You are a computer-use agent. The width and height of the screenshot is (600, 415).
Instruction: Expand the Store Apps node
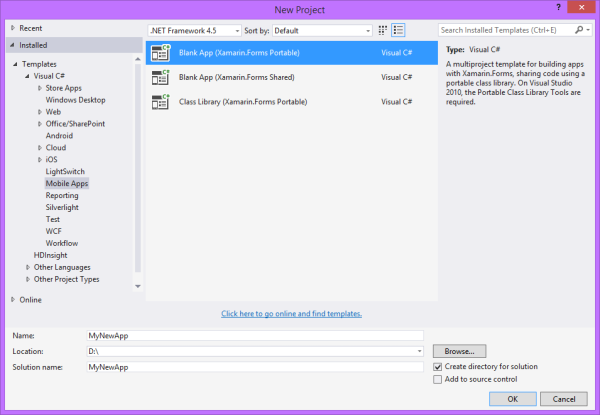point(40,88)
